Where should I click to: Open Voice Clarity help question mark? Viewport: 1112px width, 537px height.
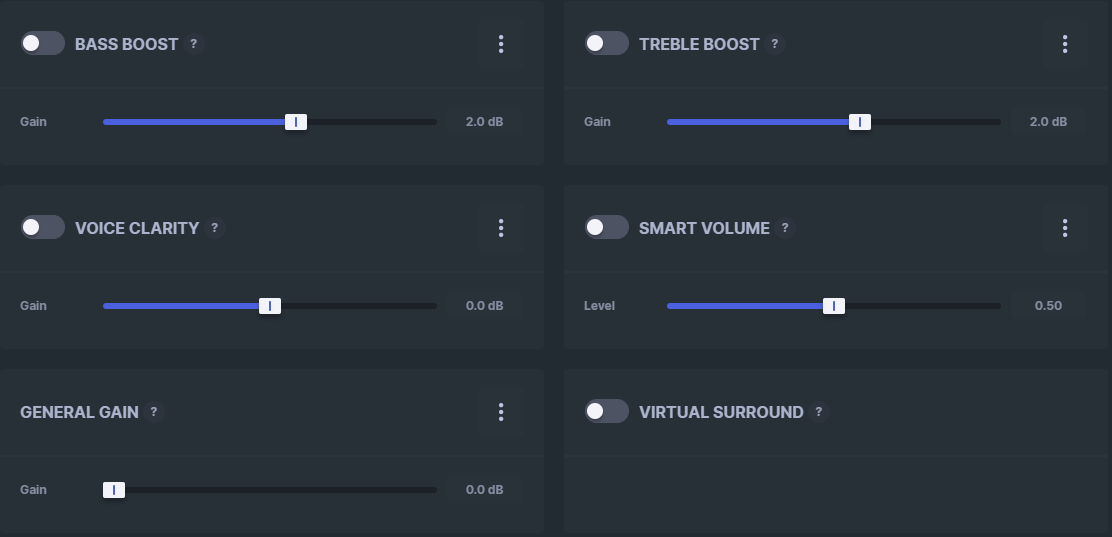pyautogui.click(x=214, y=228)
